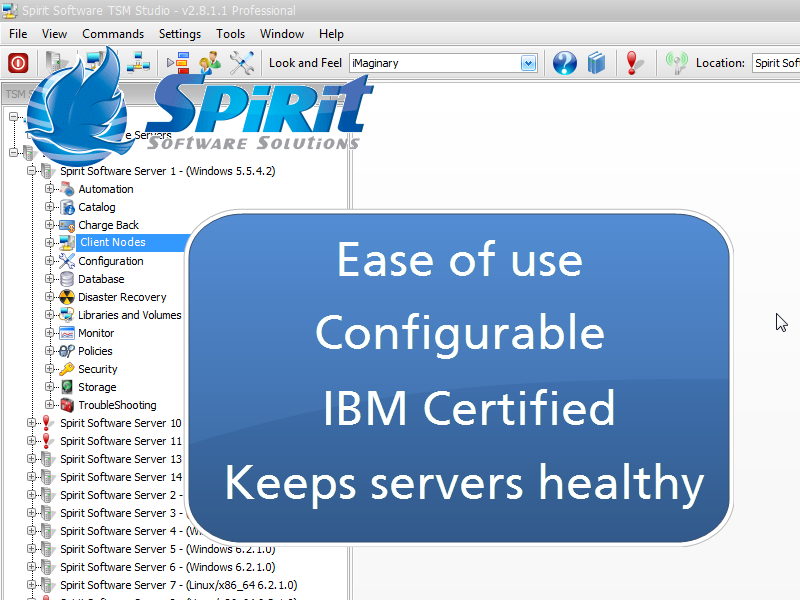The image size is (800, 600).
Task: Open the books documentation icon
Action: (596, 63)
